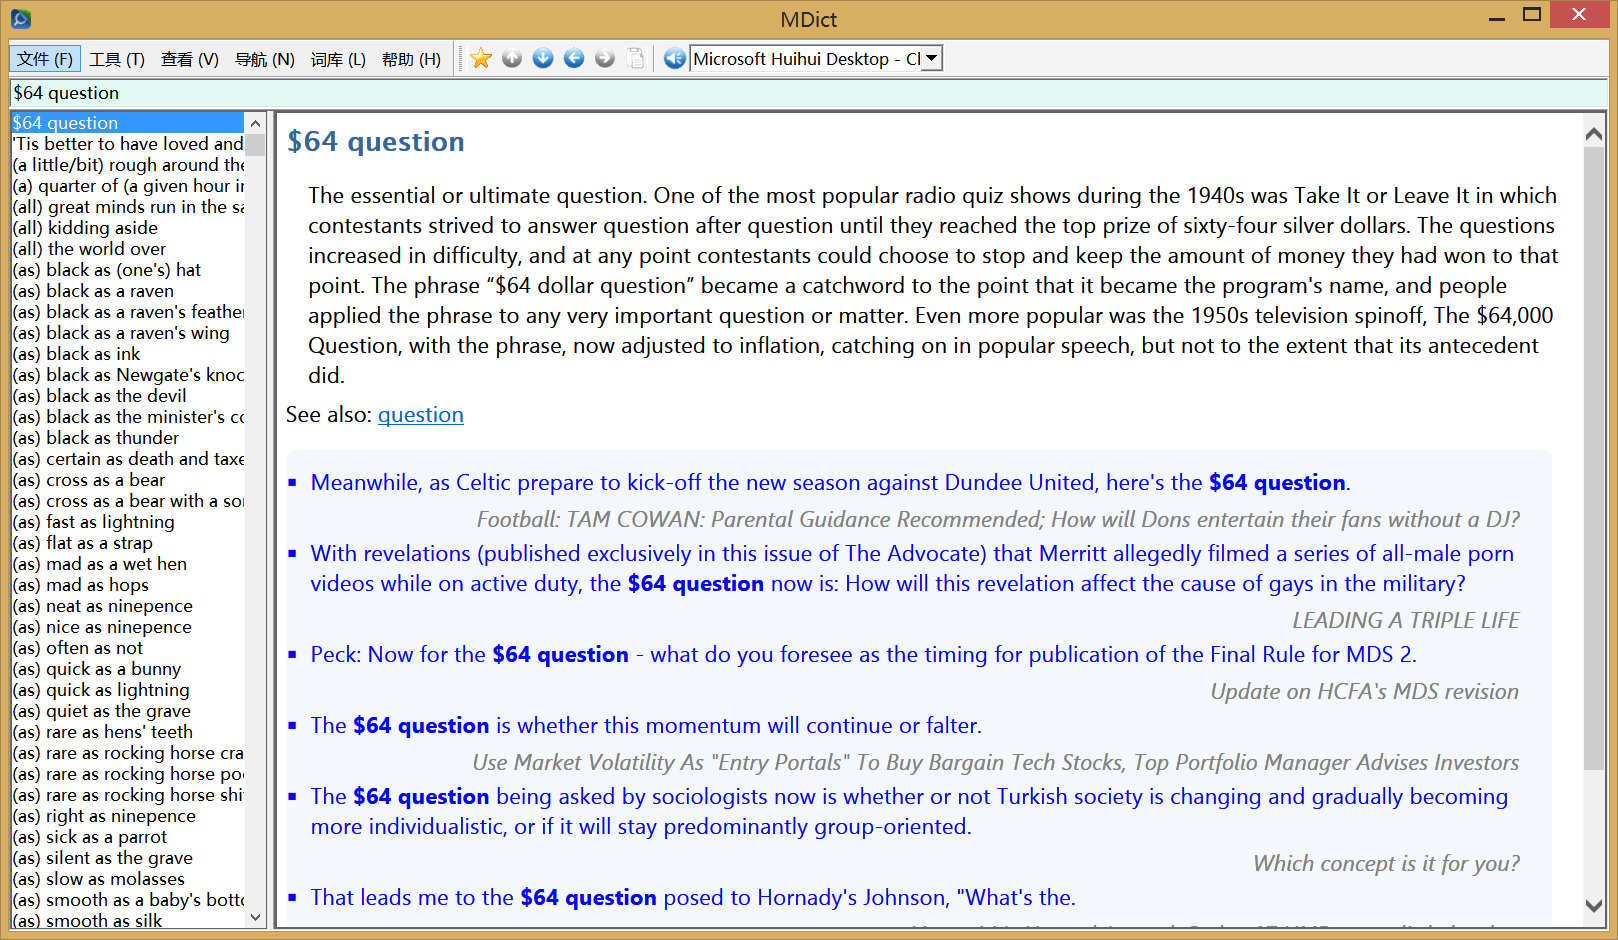Click the 'Peck: Now for the' example sentence
The width and height of the screenshot is (1618, 940).
[x=863, y=655]
